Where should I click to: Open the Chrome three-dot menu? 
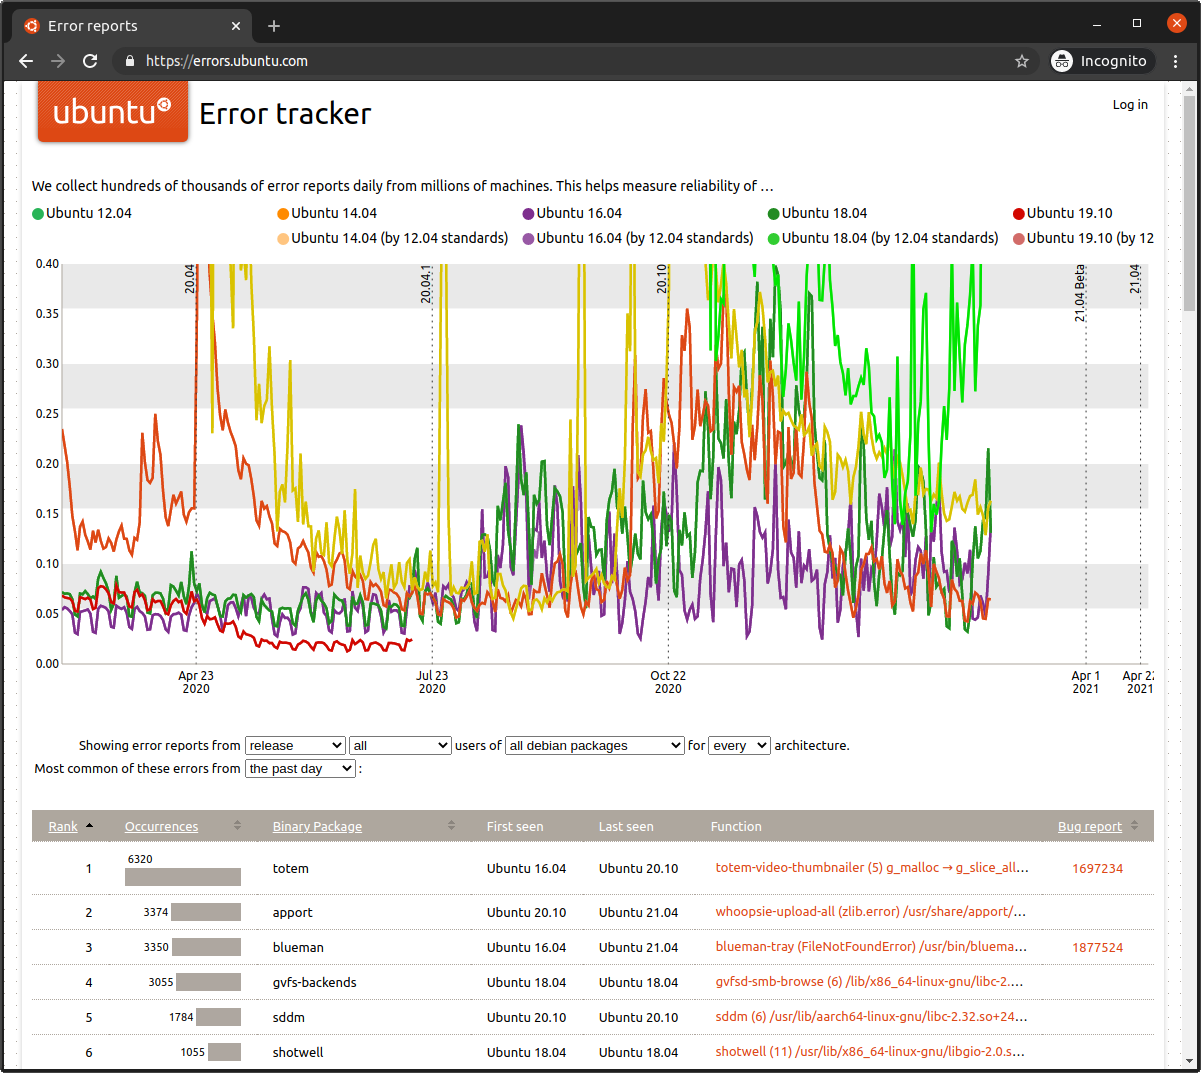[1176, 61]
